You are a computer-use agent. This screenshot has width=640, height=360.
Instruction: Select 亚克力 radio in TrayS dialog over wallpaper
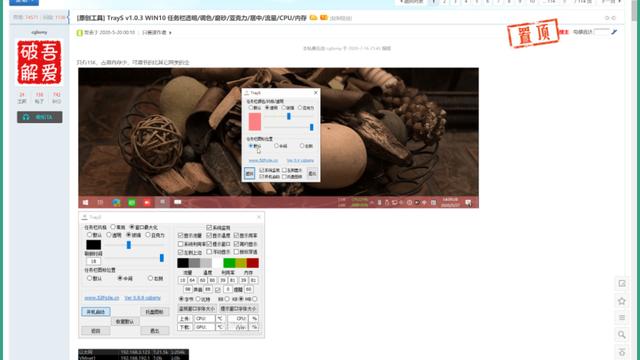300,107
